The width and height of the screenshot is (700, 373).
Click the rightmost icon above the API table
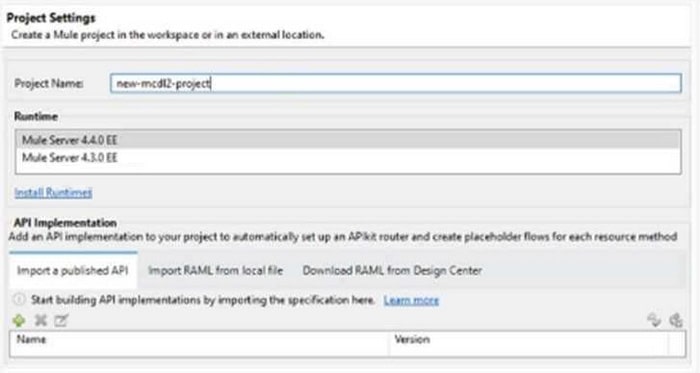pyautogui.click(x=675, y=319)
